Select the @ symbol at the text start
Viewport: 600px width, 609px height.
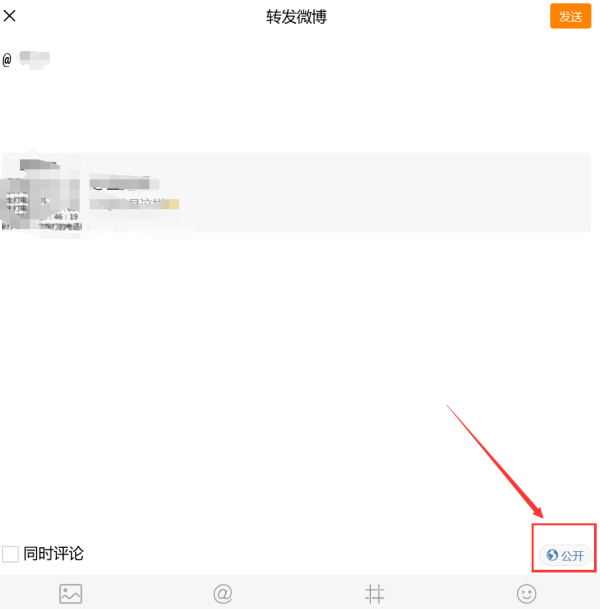tap(7, 60)
